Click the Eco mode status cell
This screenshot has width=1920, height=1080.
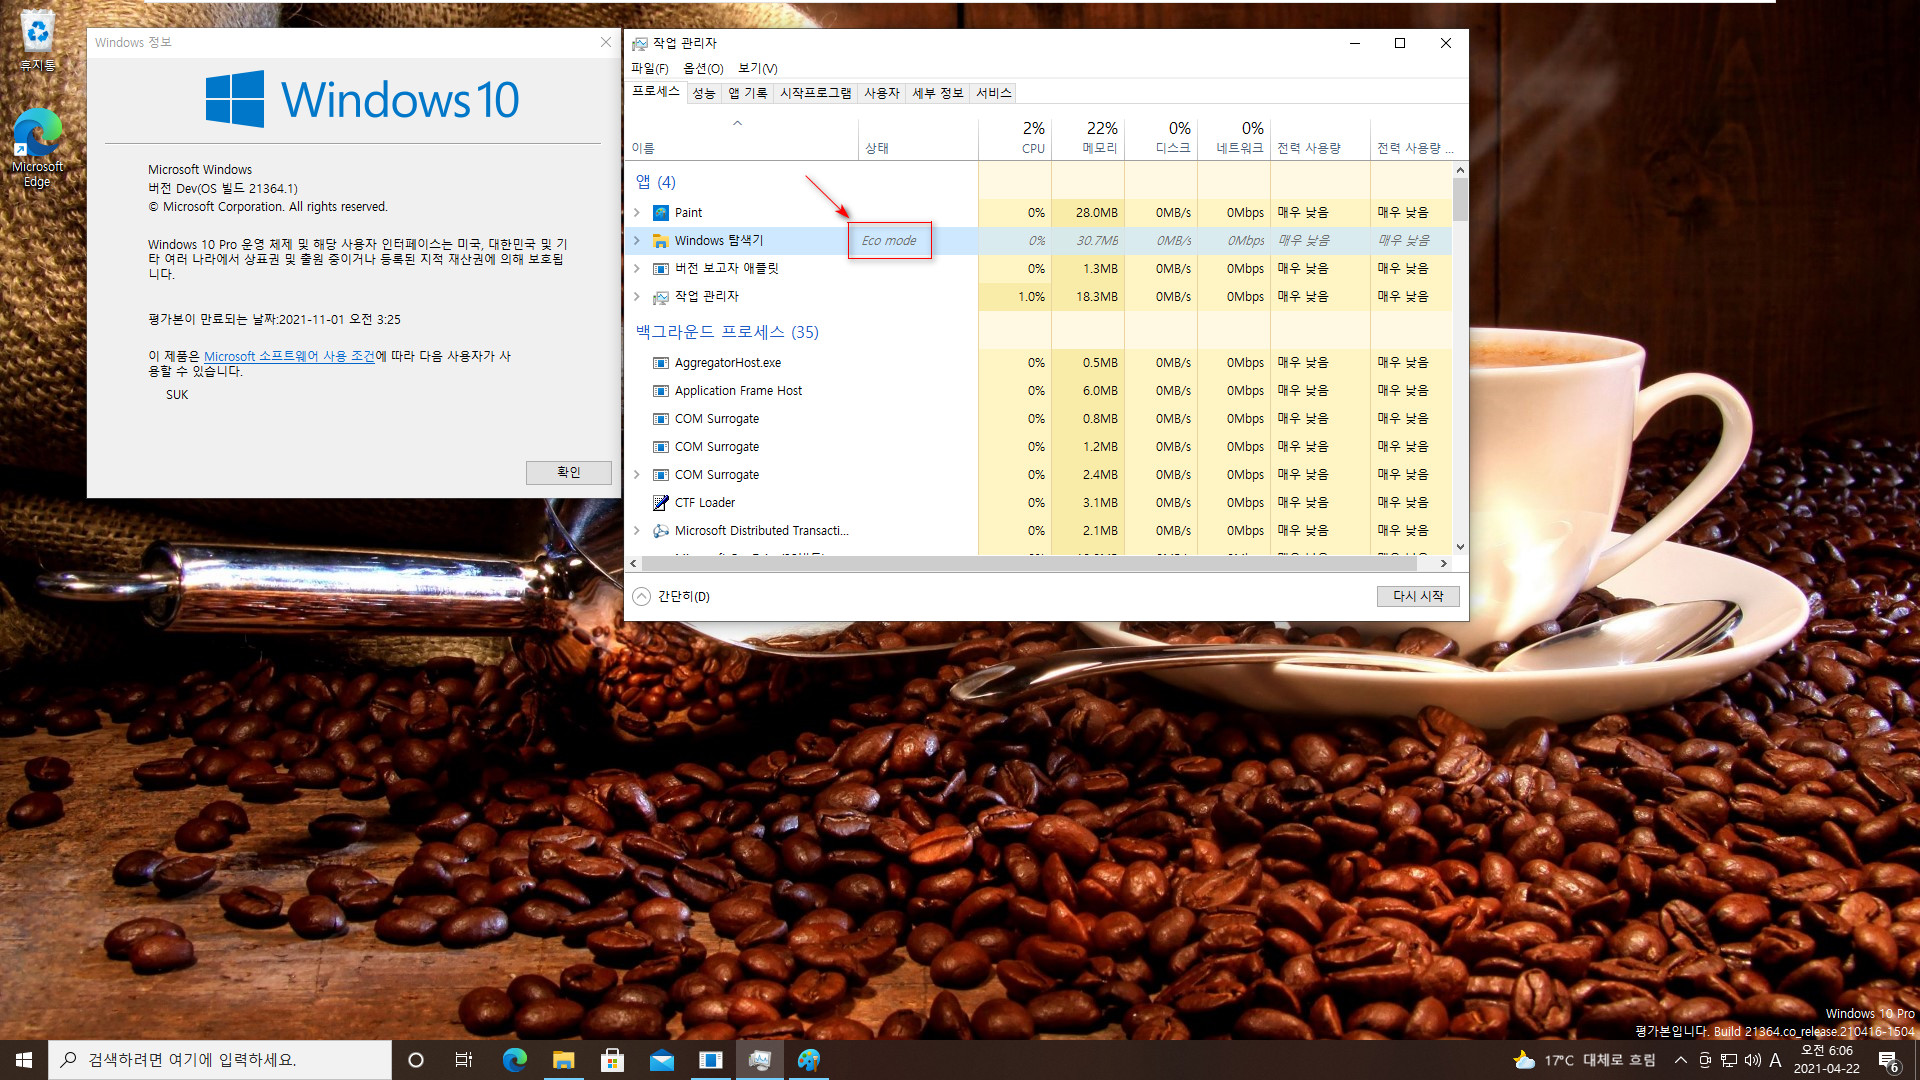(889, 240)
